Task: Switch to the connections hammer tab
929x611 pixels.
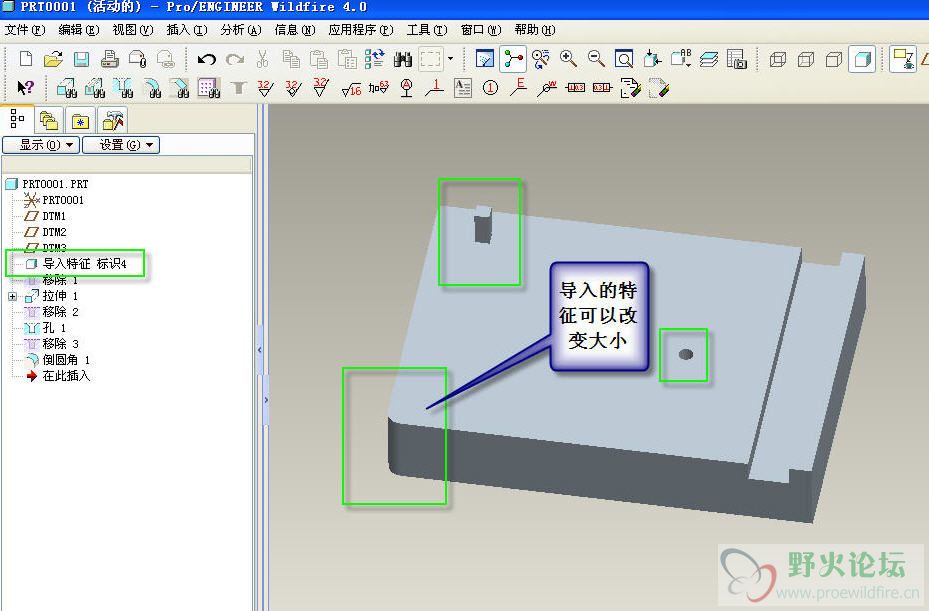Action: (x=112, y=121)
